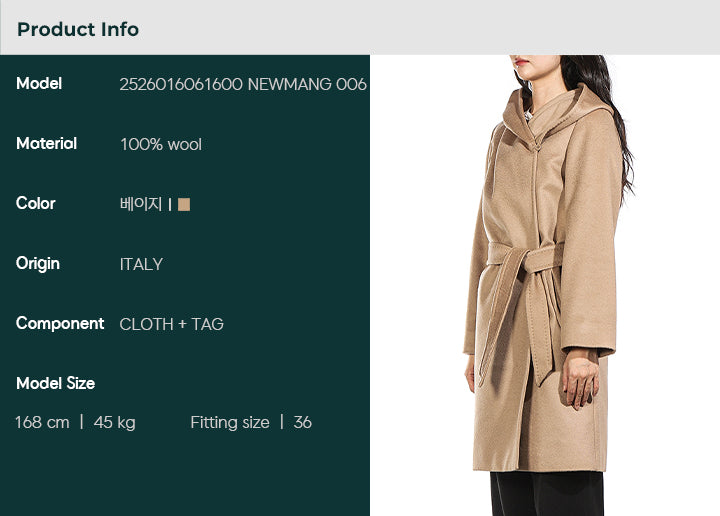The width and height of the screenshot is (720, 516).
Task: Click the Origin label
Action: pyautogui.click(x=38, y=264)
